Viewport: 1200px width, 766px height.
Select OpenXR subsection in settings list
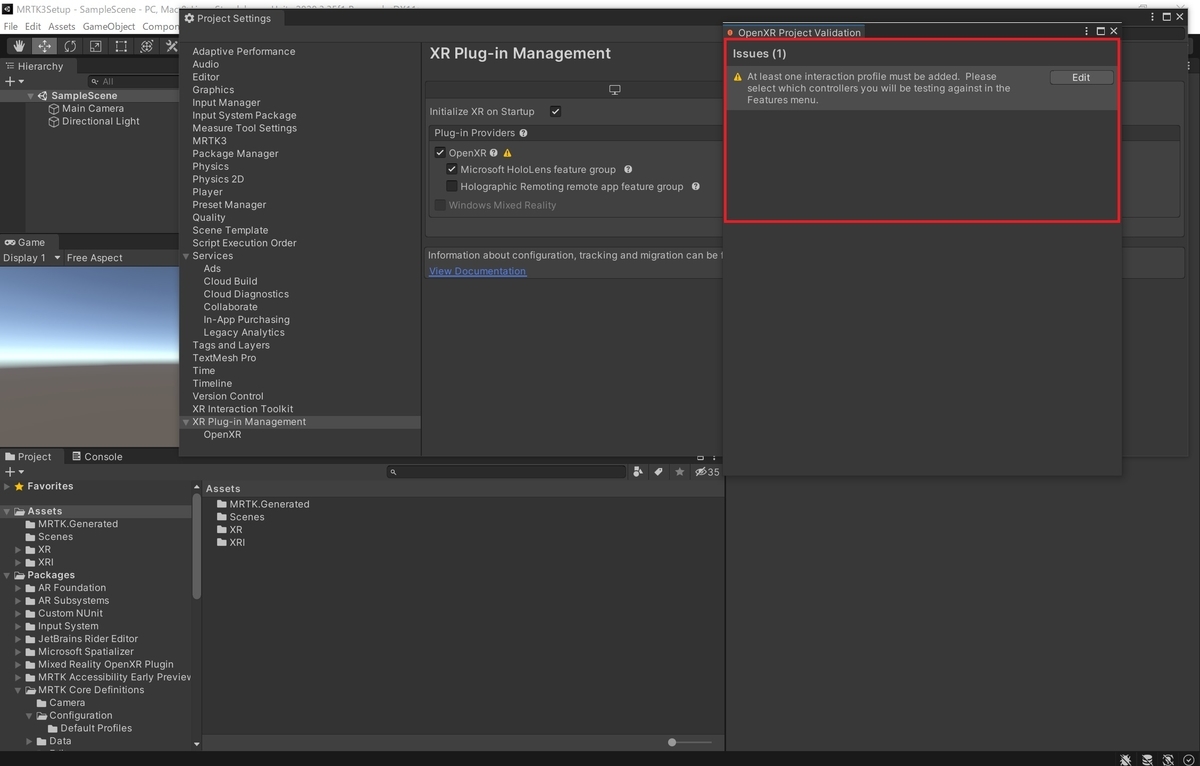click(222, 435)
